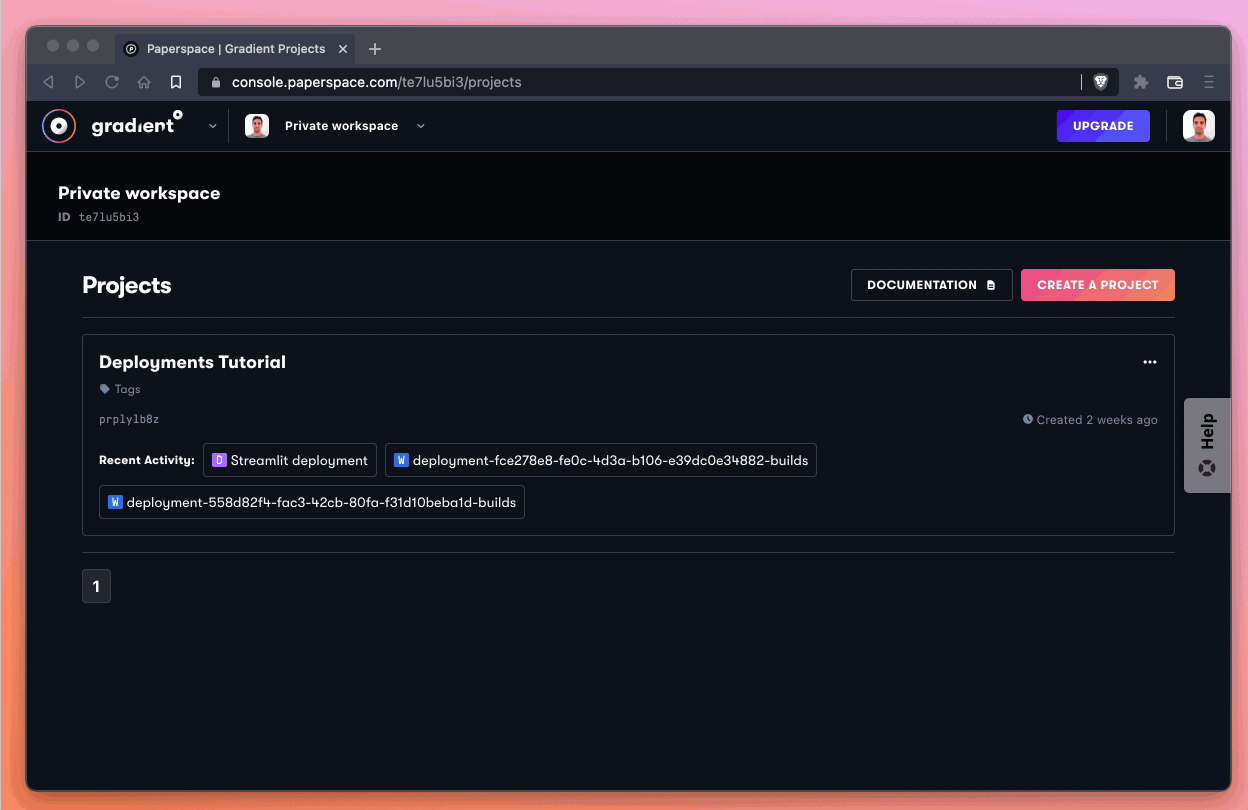Click the Tags label icon
The height and width of the screenshot is (810, 1248).
(105, 389)
